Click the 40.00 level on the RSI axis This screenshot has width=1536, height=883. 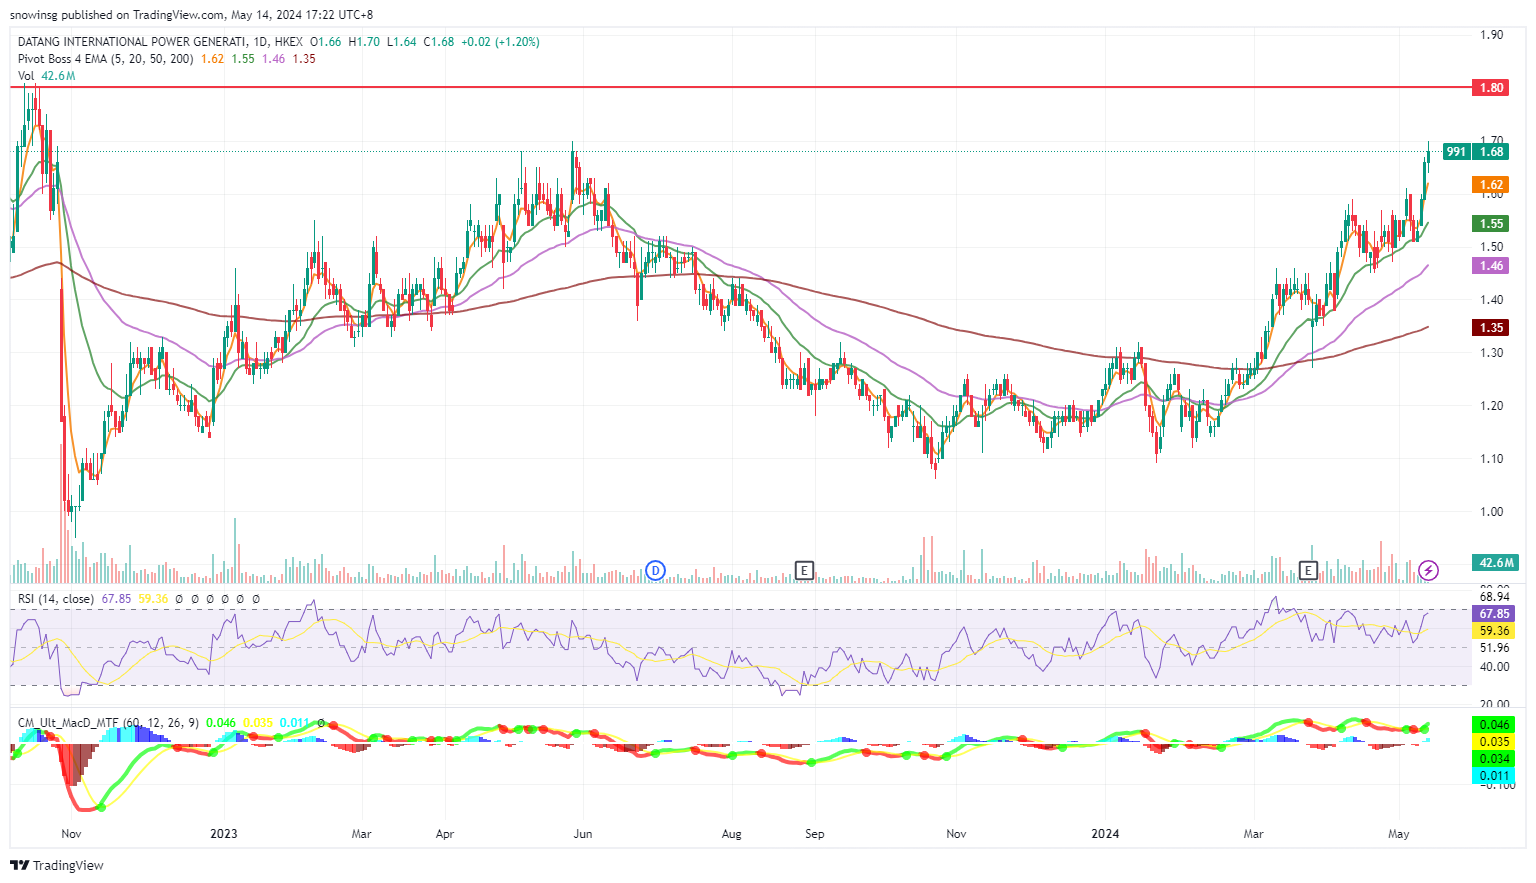(x=1494, y=667)
